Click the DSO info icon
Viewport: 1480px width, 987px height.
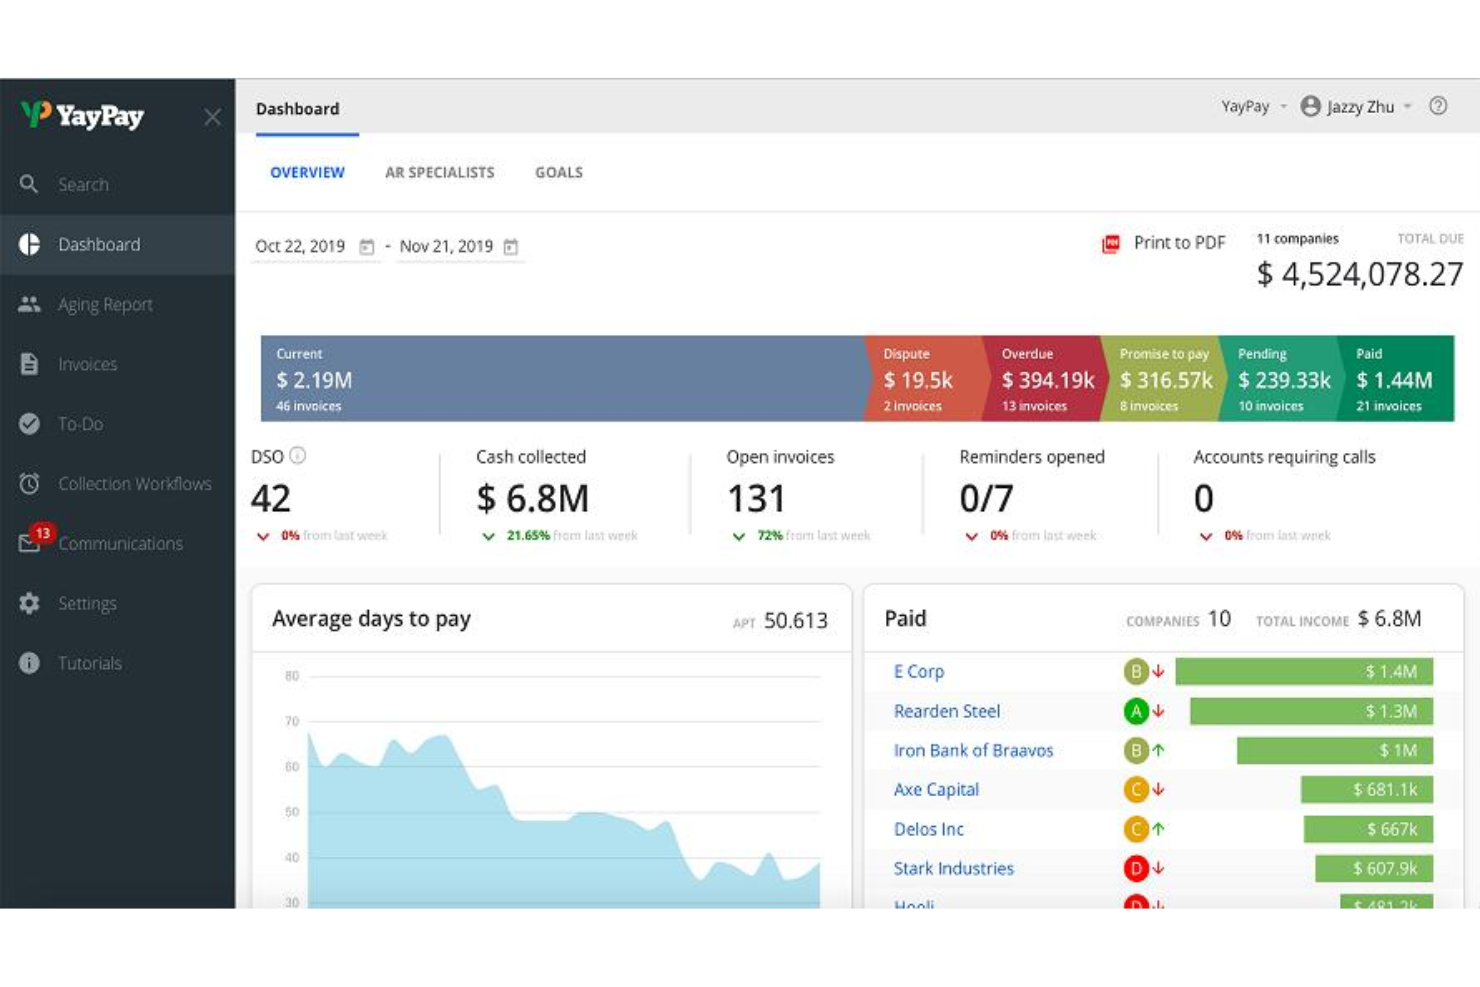[298, 456]
